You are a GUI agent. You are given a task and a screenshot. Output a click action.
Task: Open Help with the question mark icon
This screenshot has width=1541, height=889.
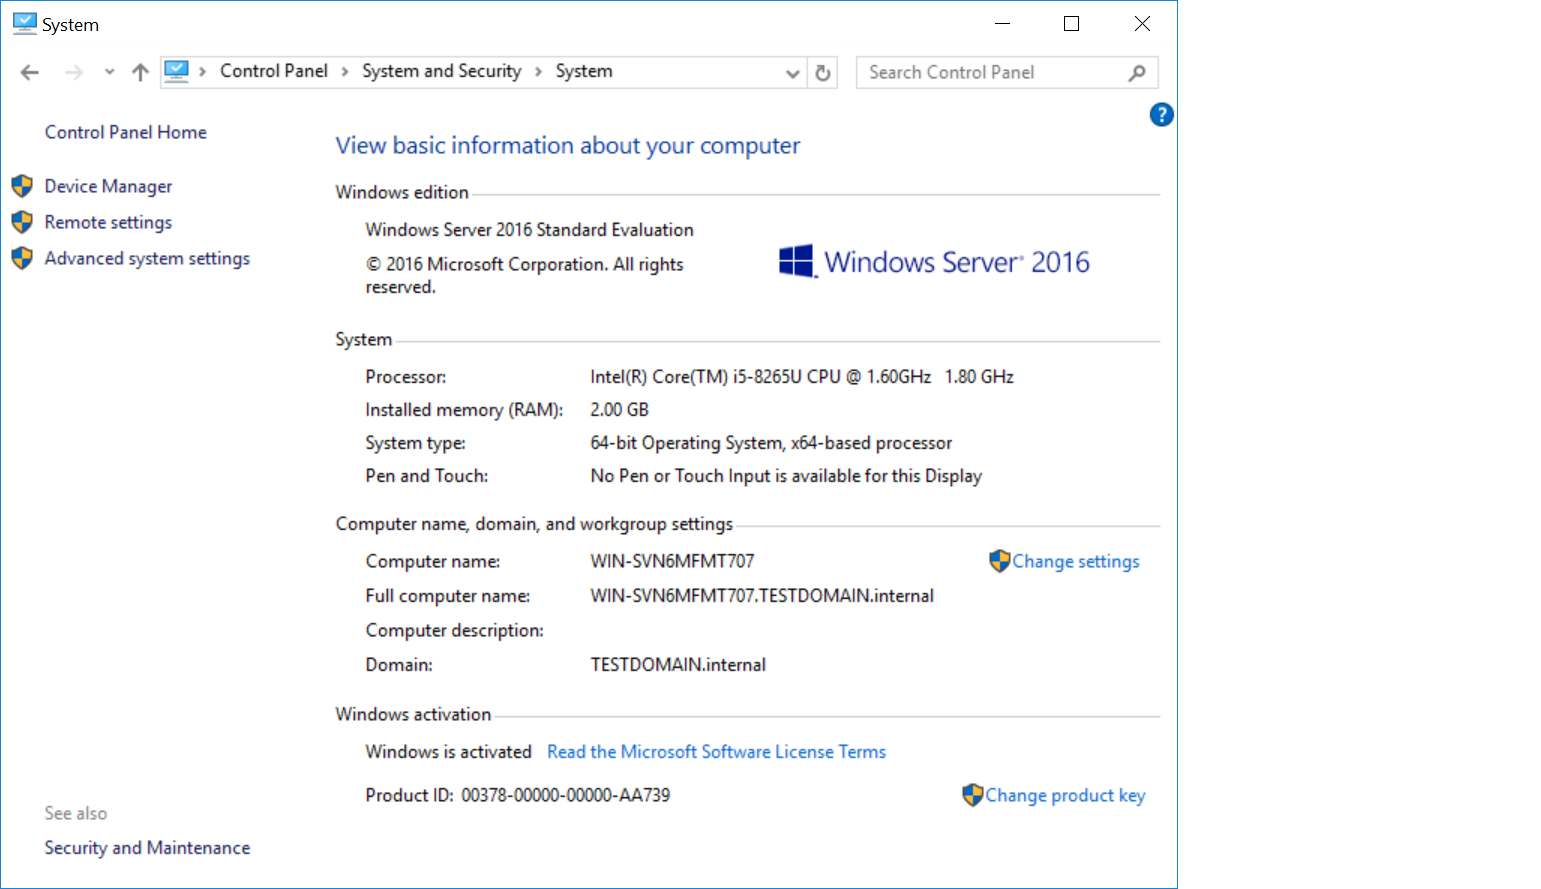point(1161,115)
